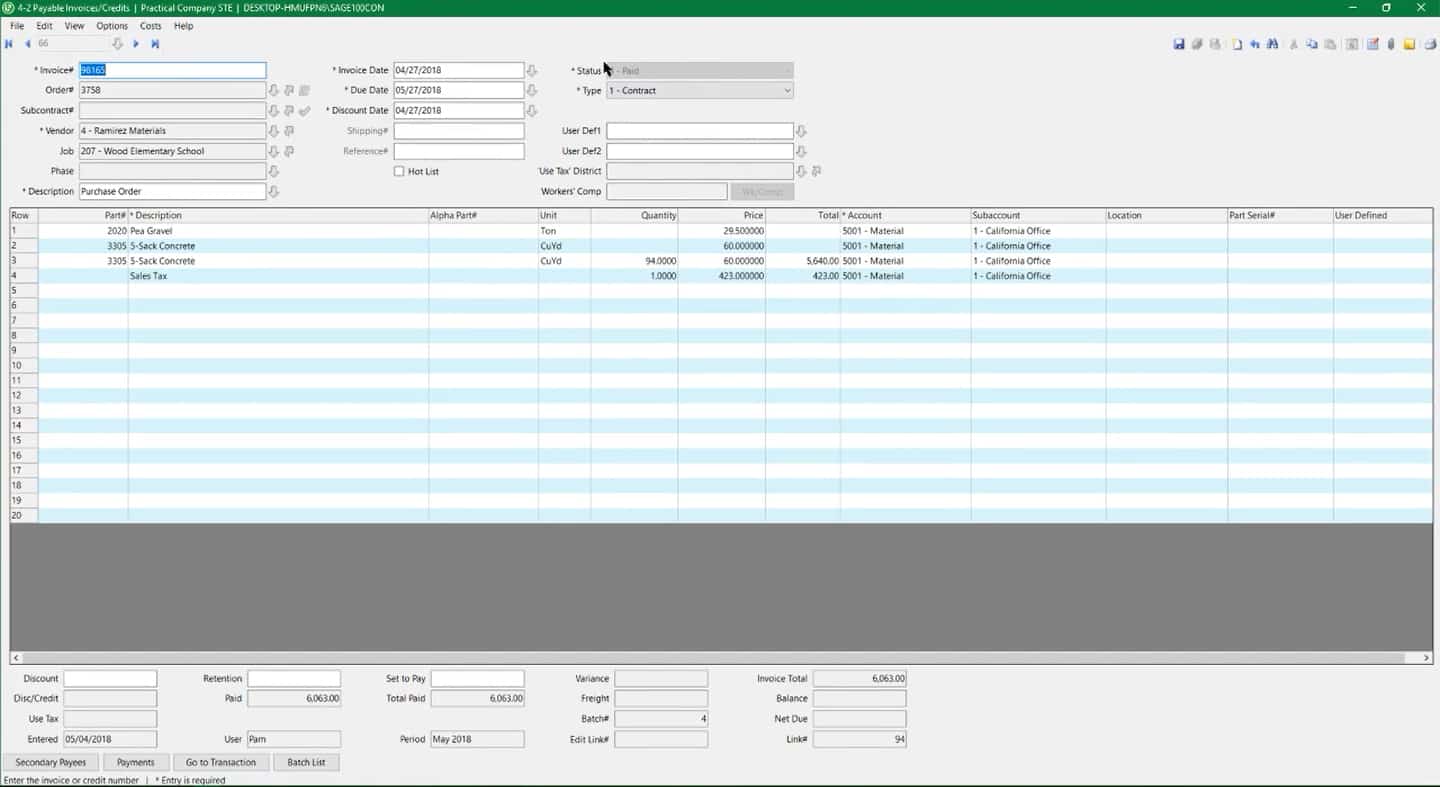Image resolution: width=1440 pixels, height=787 pixels.
Task: Open the yellow notes icon
Action: pyautogui.click(x=1409, y=44)
